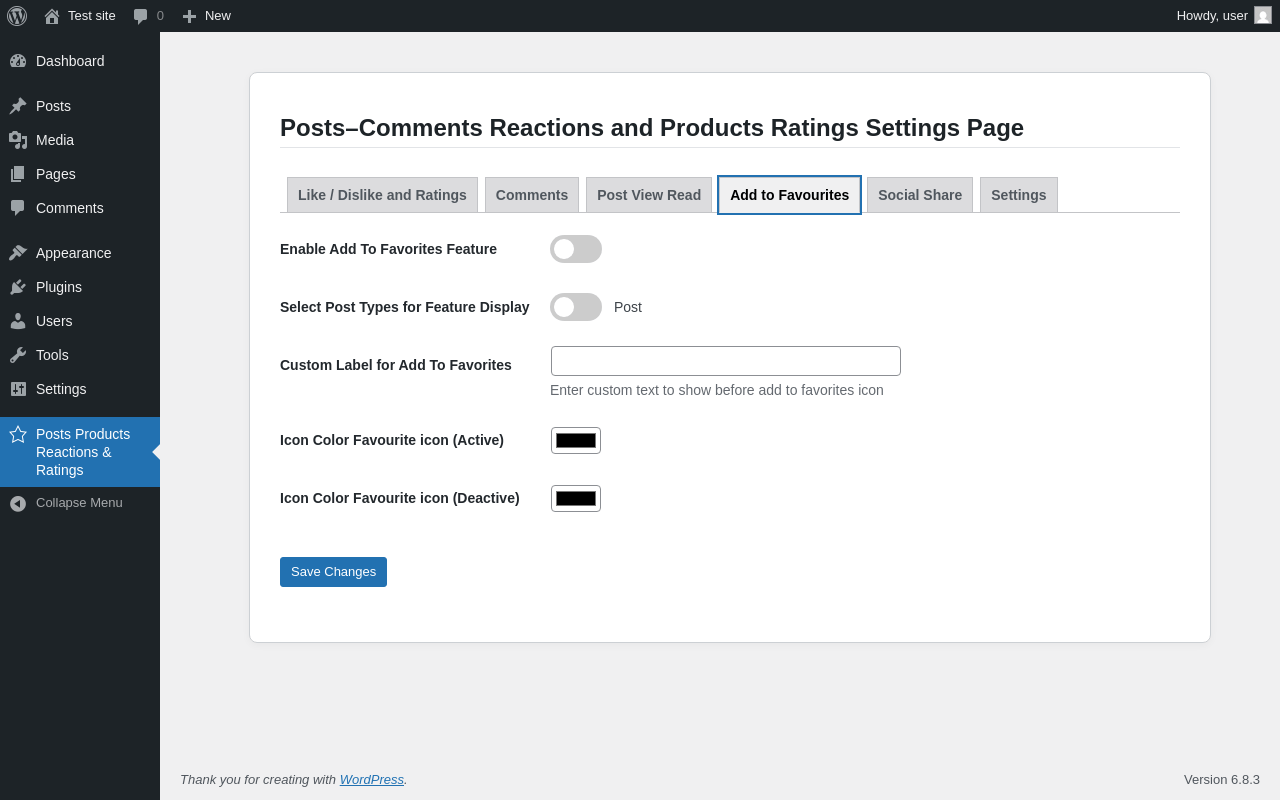Click the New plus icon
Screen dimensions: 1280x800
(x=189, y=16)
